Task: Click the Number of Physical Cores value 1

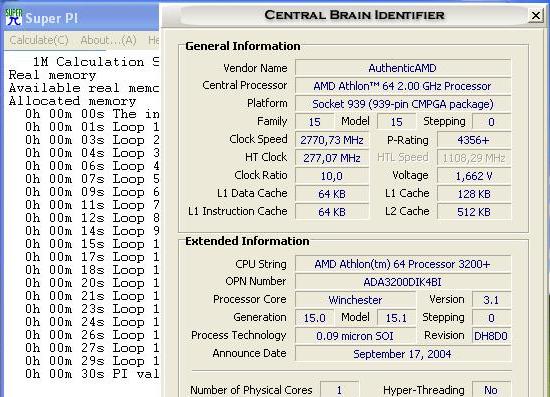Action: point(339,390)
